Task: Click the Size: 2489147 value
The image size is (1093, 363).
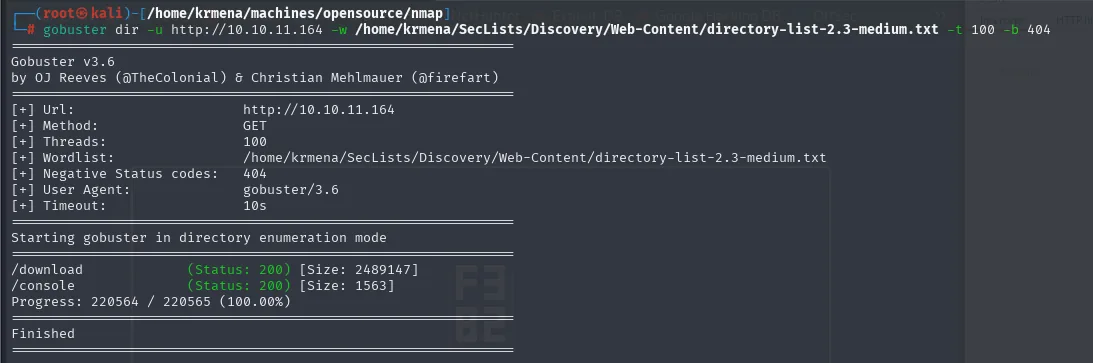Action: (359, 270)
